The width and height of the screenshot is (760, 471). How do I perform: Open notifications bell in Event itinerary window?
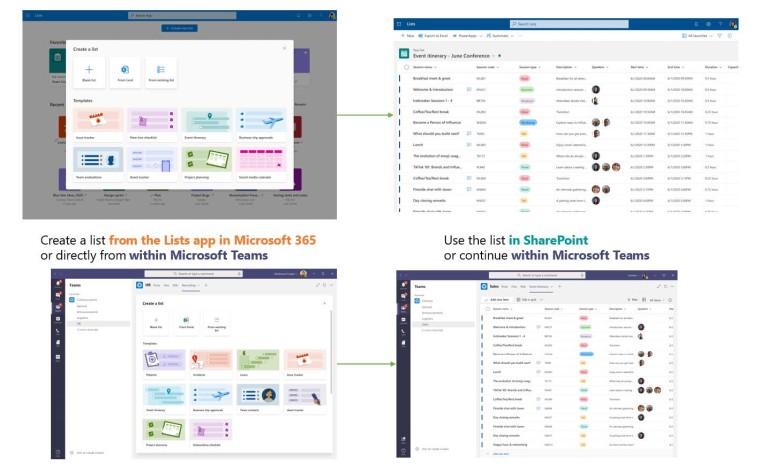pyautogui.click(x=696, y=24)
